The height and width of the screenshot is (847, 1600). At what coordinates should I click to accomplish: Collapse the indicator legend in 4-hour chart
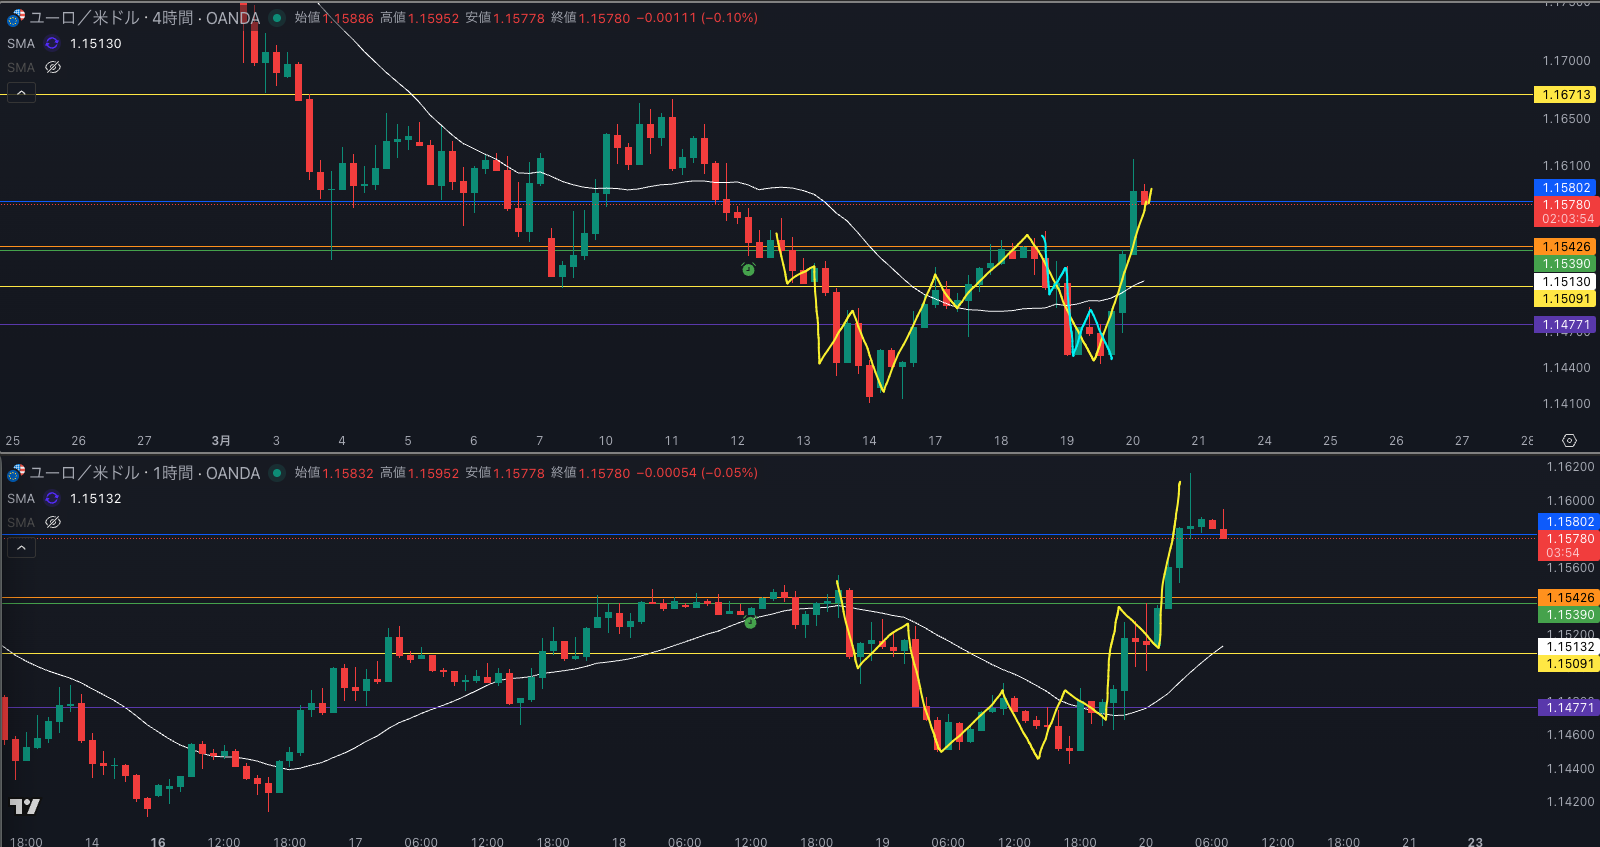(22, 92)
